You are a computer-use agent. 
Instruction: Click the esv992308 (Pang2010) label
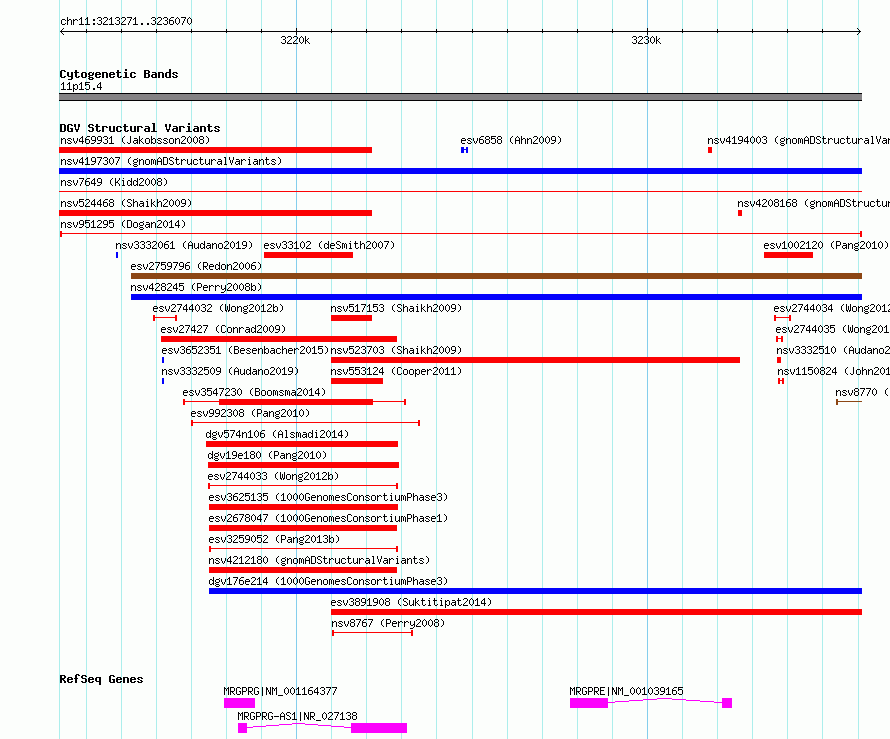pyautogui.click(x=250, y=413)
